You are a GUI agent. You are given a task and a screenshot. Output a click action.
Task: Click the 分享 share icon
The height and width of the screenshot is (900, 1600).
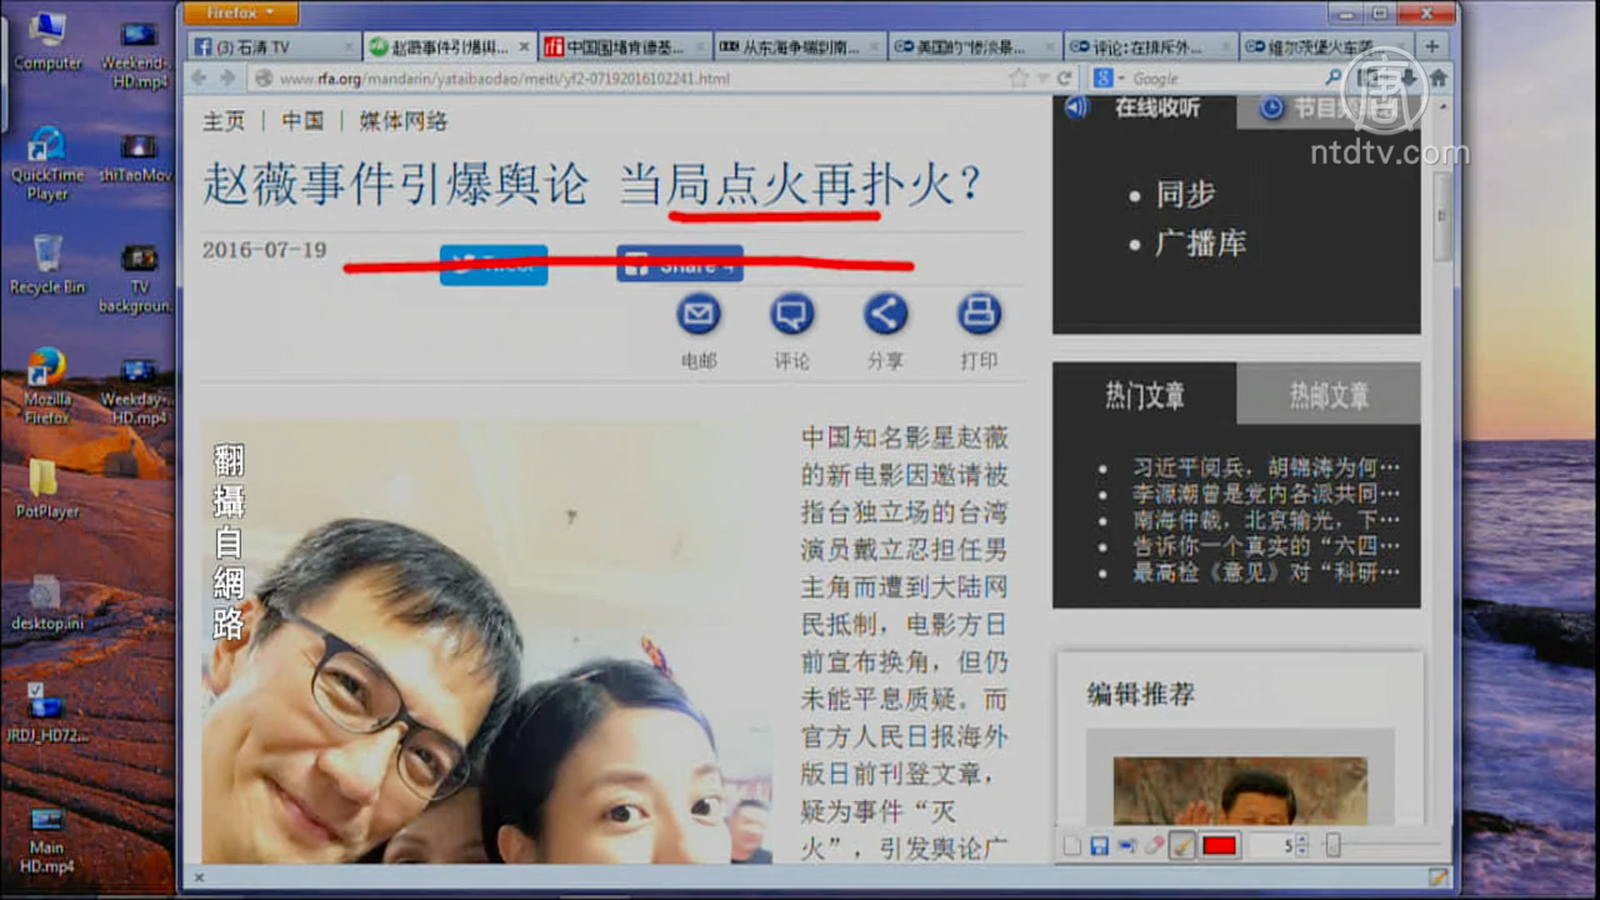pos(885,315)
